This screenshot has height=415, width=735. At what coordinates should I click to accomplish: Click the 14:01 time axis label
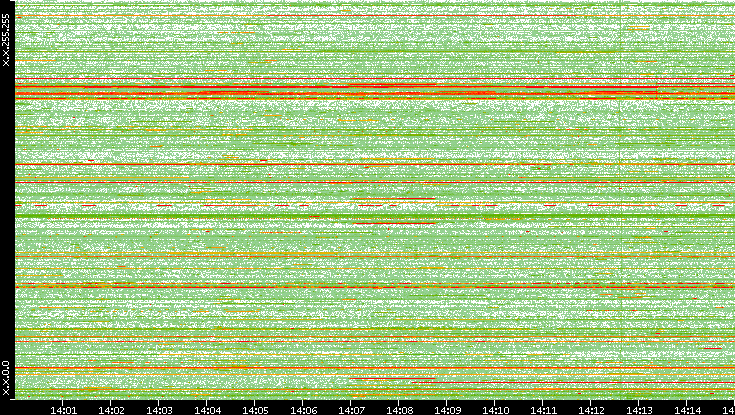pyautogui.click(x=63, y=410)
